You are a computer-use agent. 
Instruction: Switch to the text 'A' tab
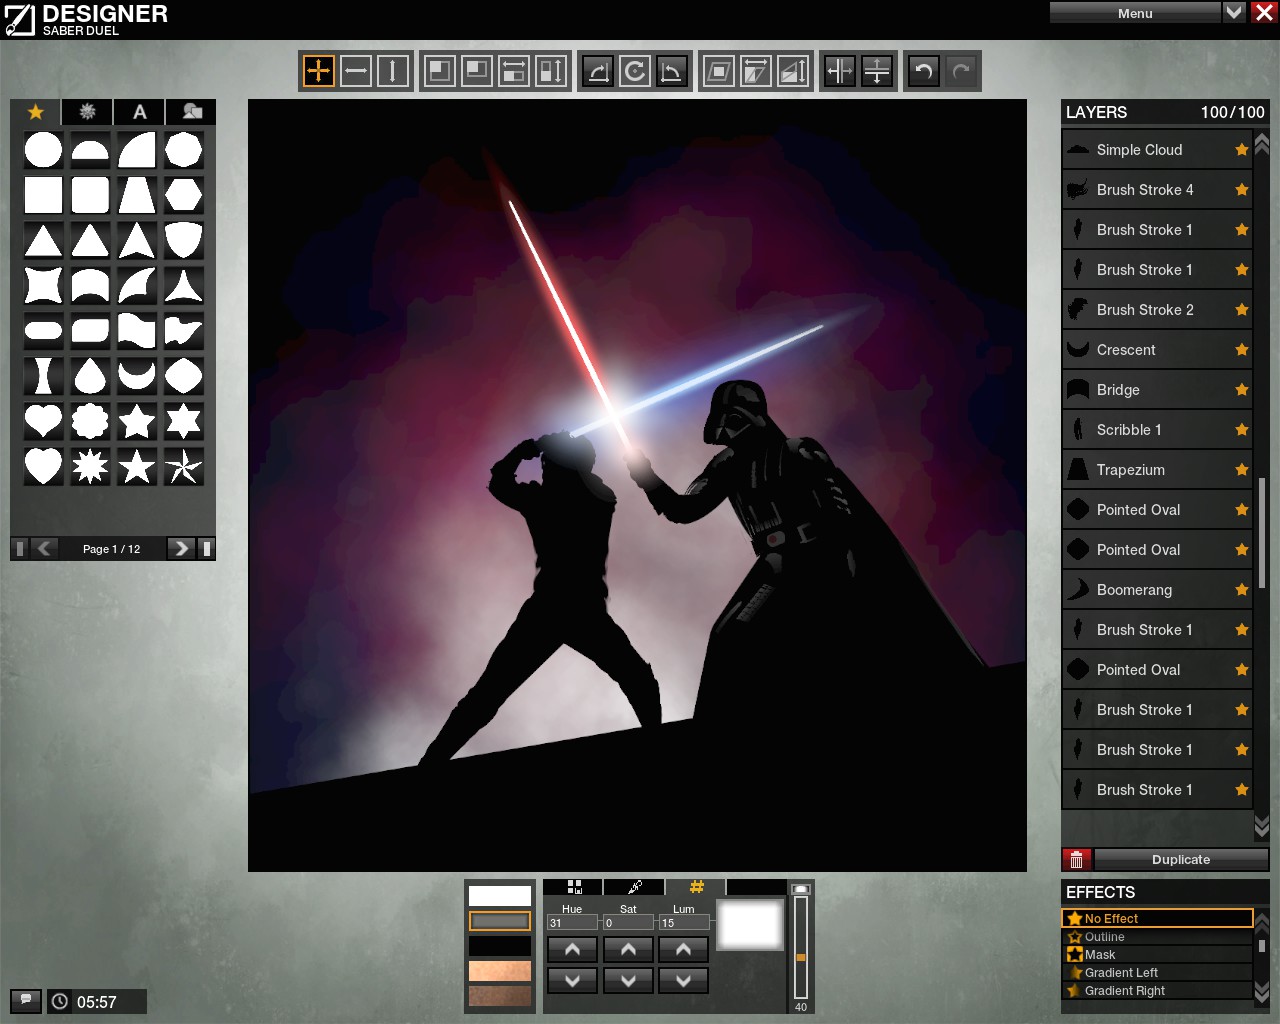click(139, 112)
